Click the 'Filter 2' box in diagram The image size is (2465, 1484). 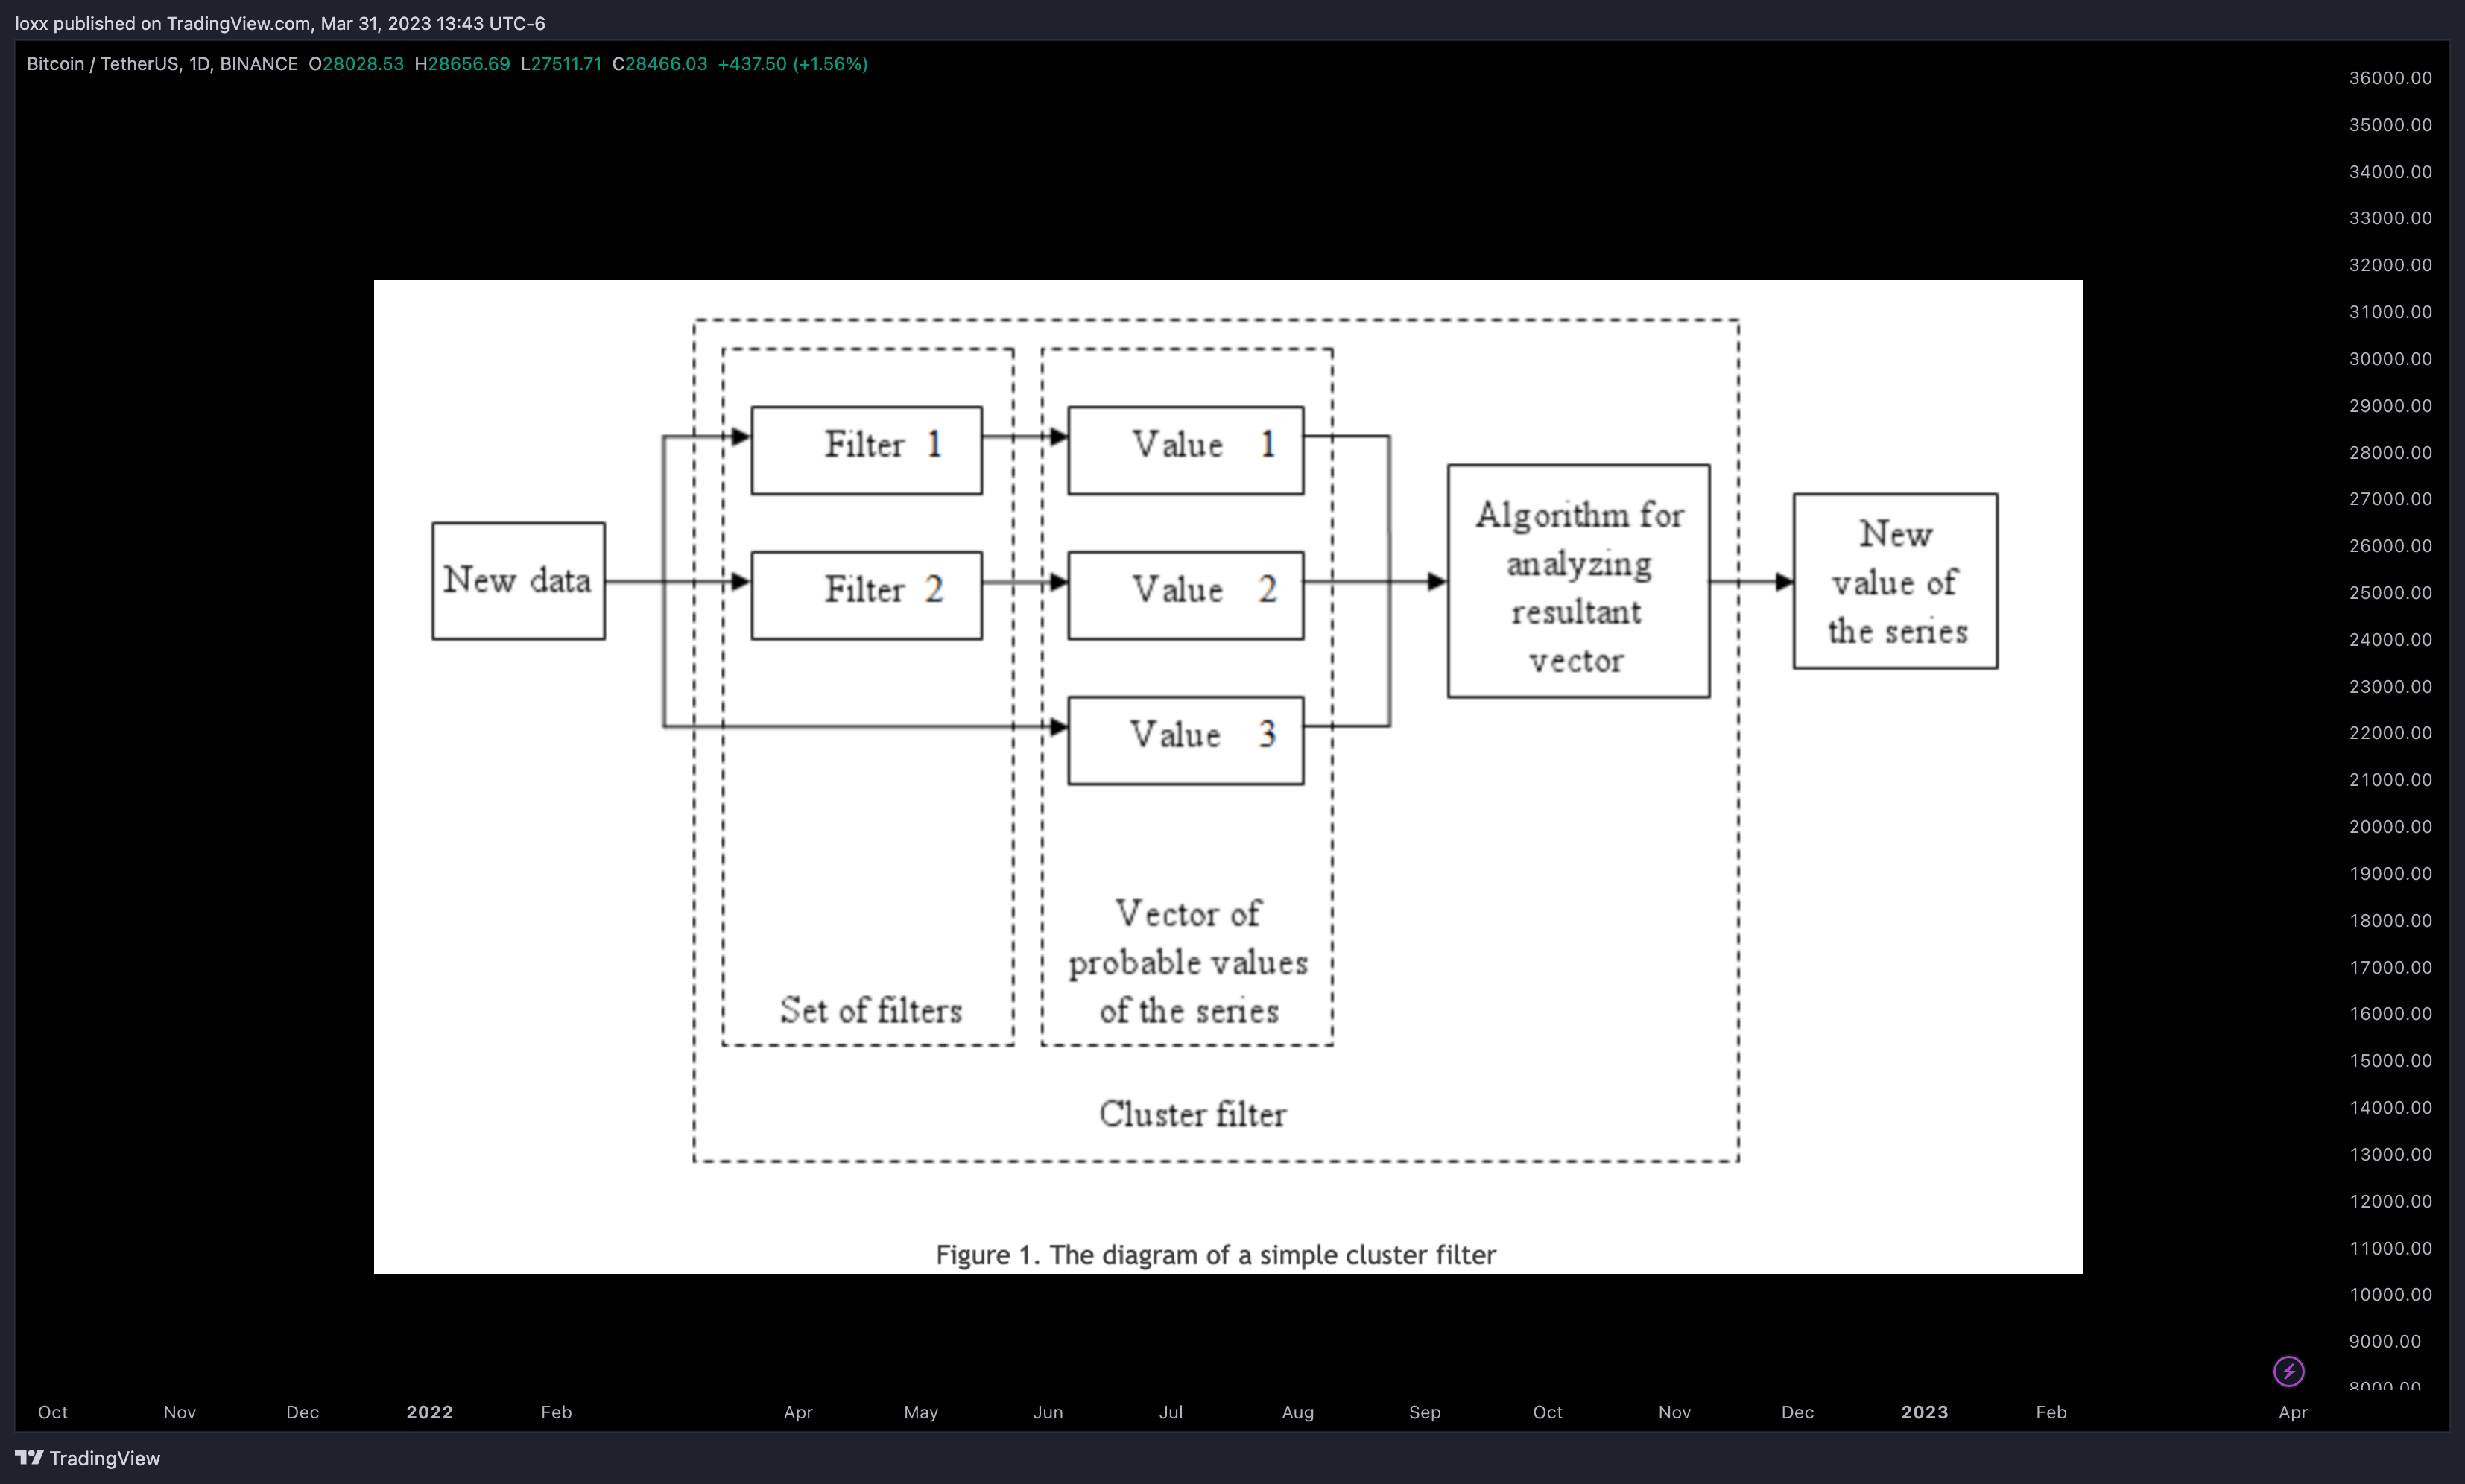click(867, 595)
